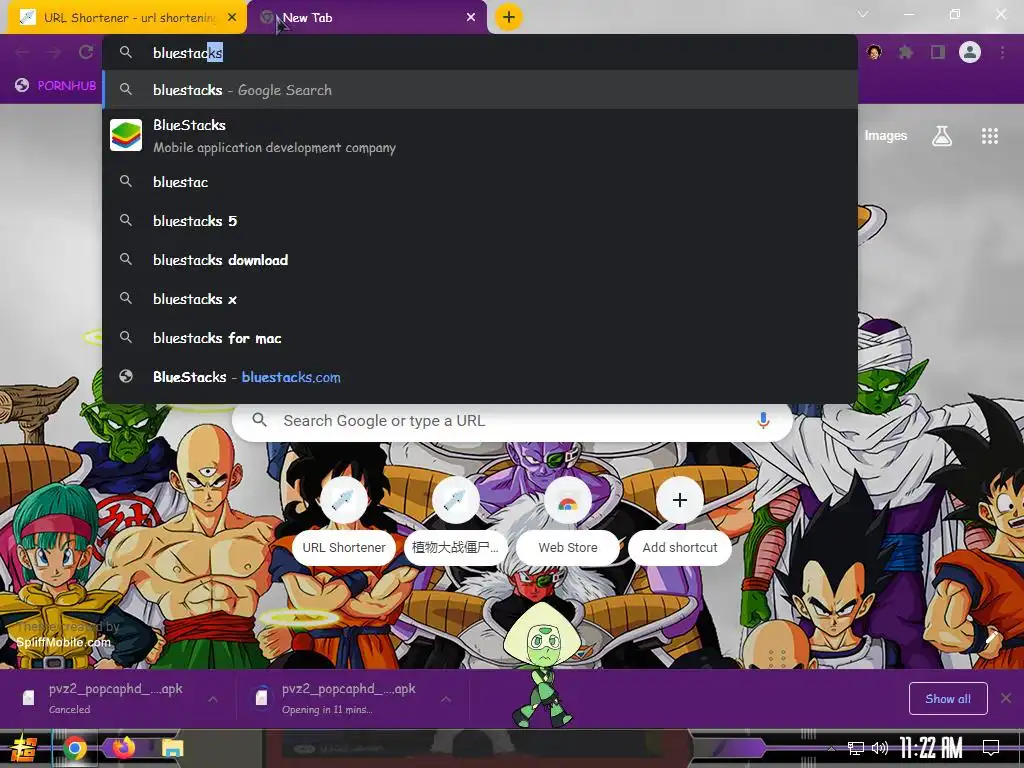Open the Chrome three-dot menu
The height and width of the screenshot is (768, 1024).
click(1002, 52)
